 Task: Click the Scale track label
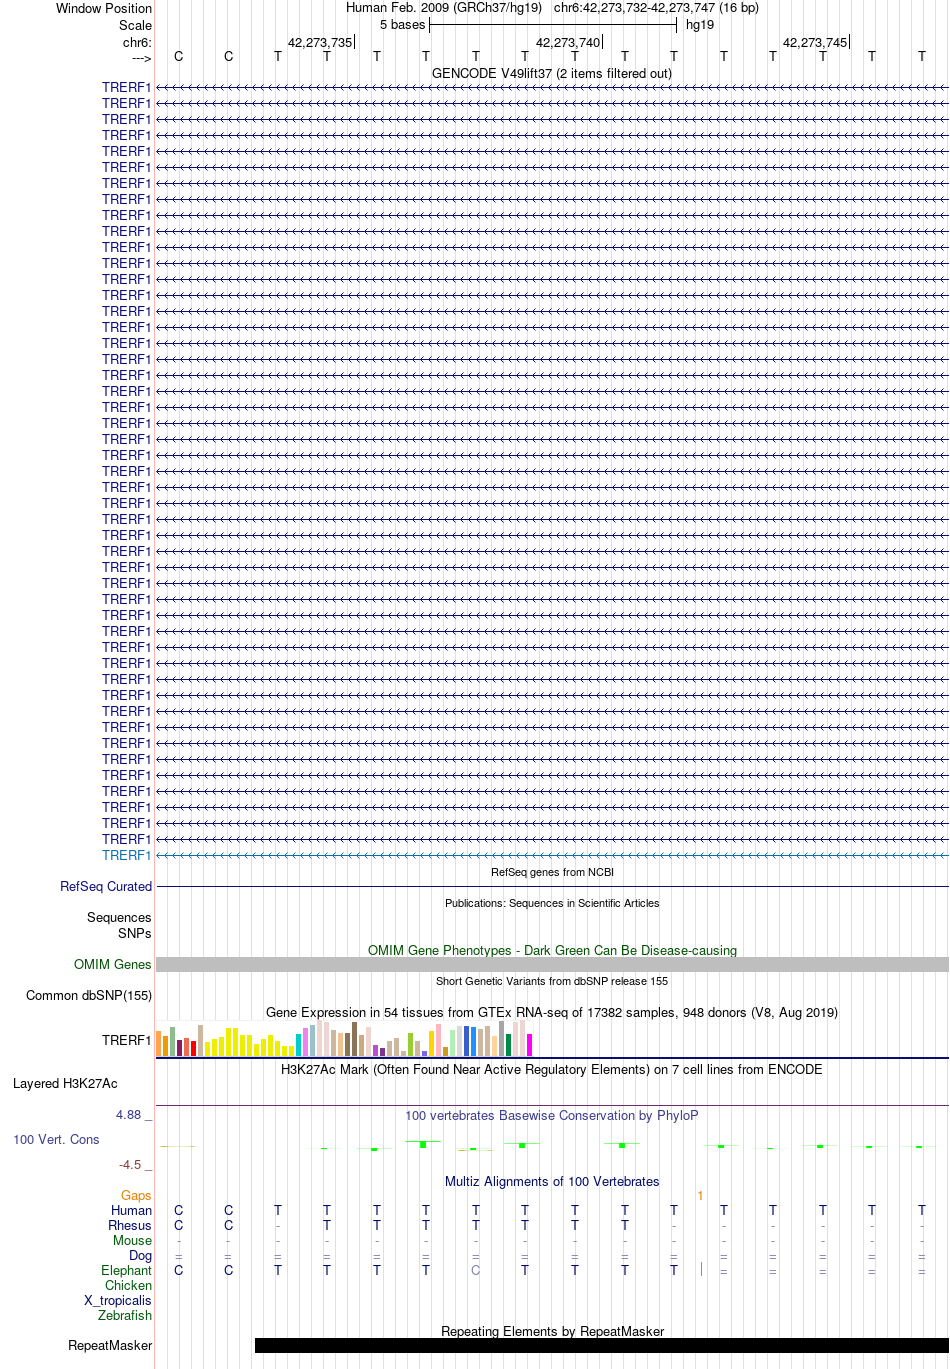(135, 25)
